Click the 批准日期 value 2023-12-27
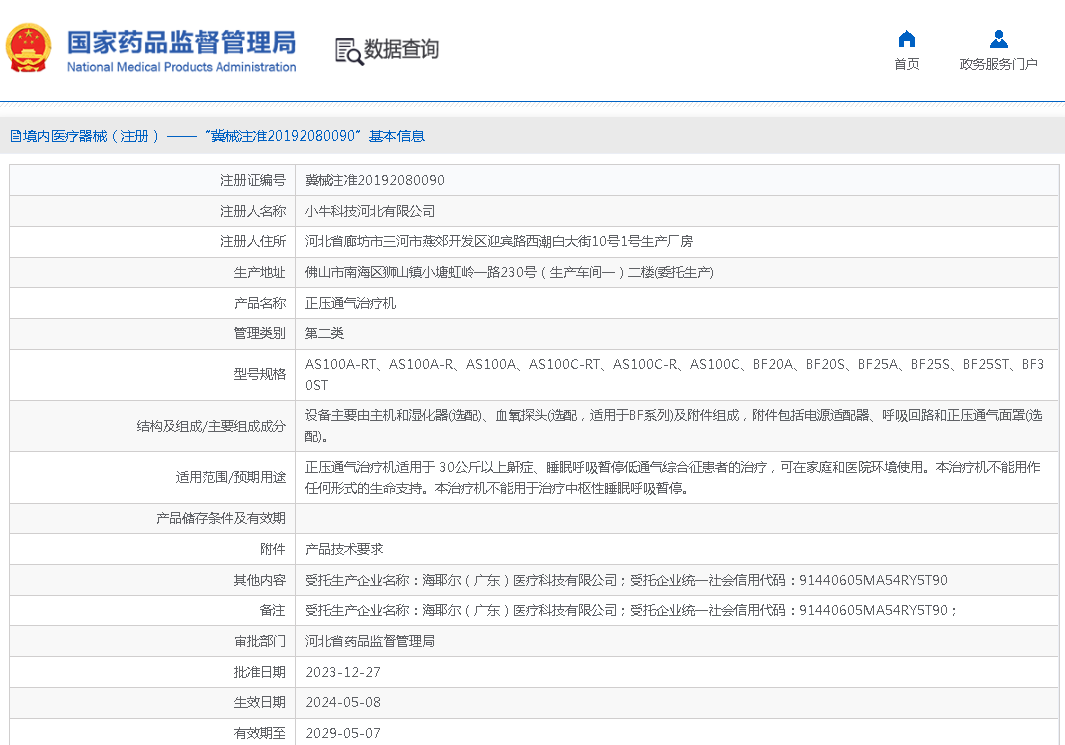This screenshot has width=1065, height=745. click(x=342, y=672)
